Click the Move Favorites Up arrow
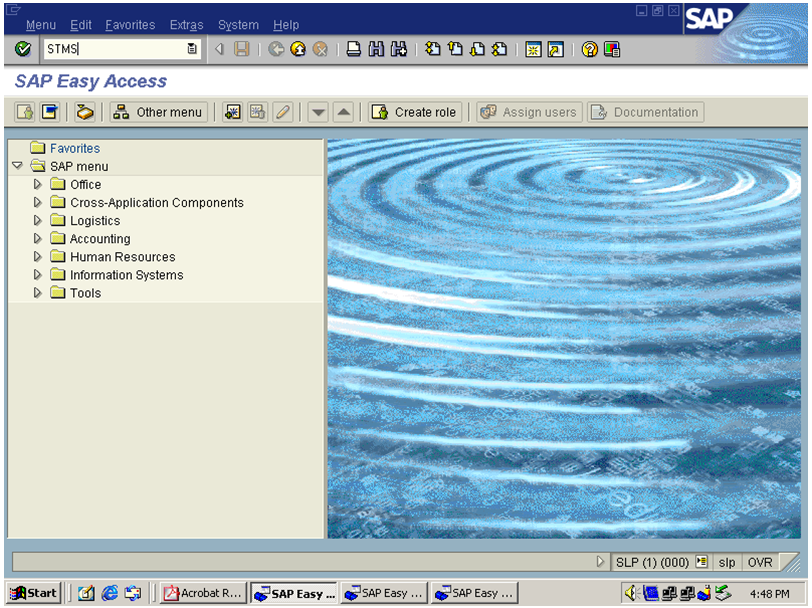This screenshot has height=608, width=812. (x=343, y=112)
